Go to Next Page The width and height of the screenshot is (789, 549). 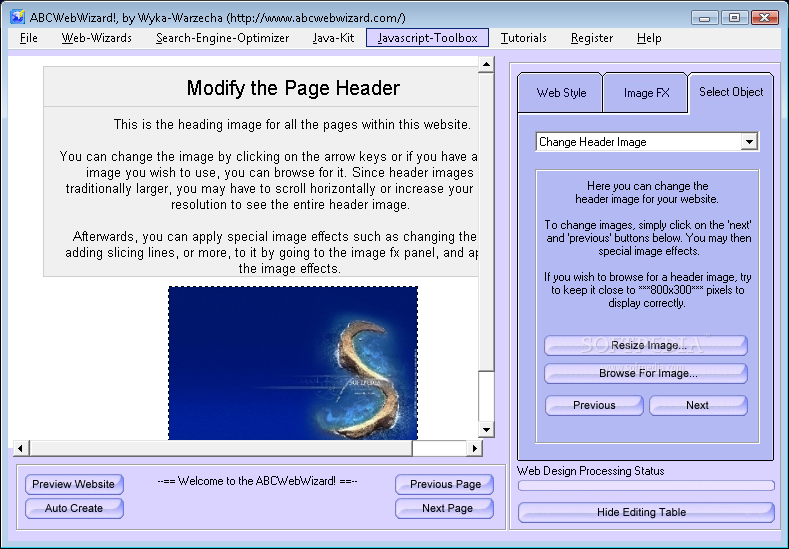(x=444, y=509)
